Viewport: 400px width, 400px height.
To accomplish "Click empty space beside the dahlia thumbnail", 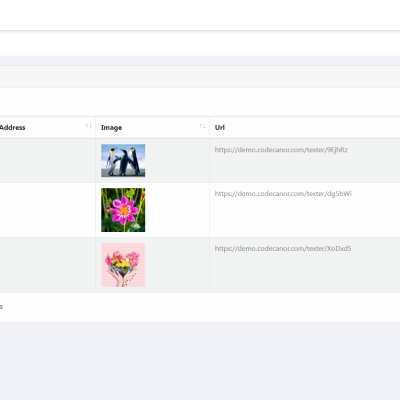I will pos(177,210).
